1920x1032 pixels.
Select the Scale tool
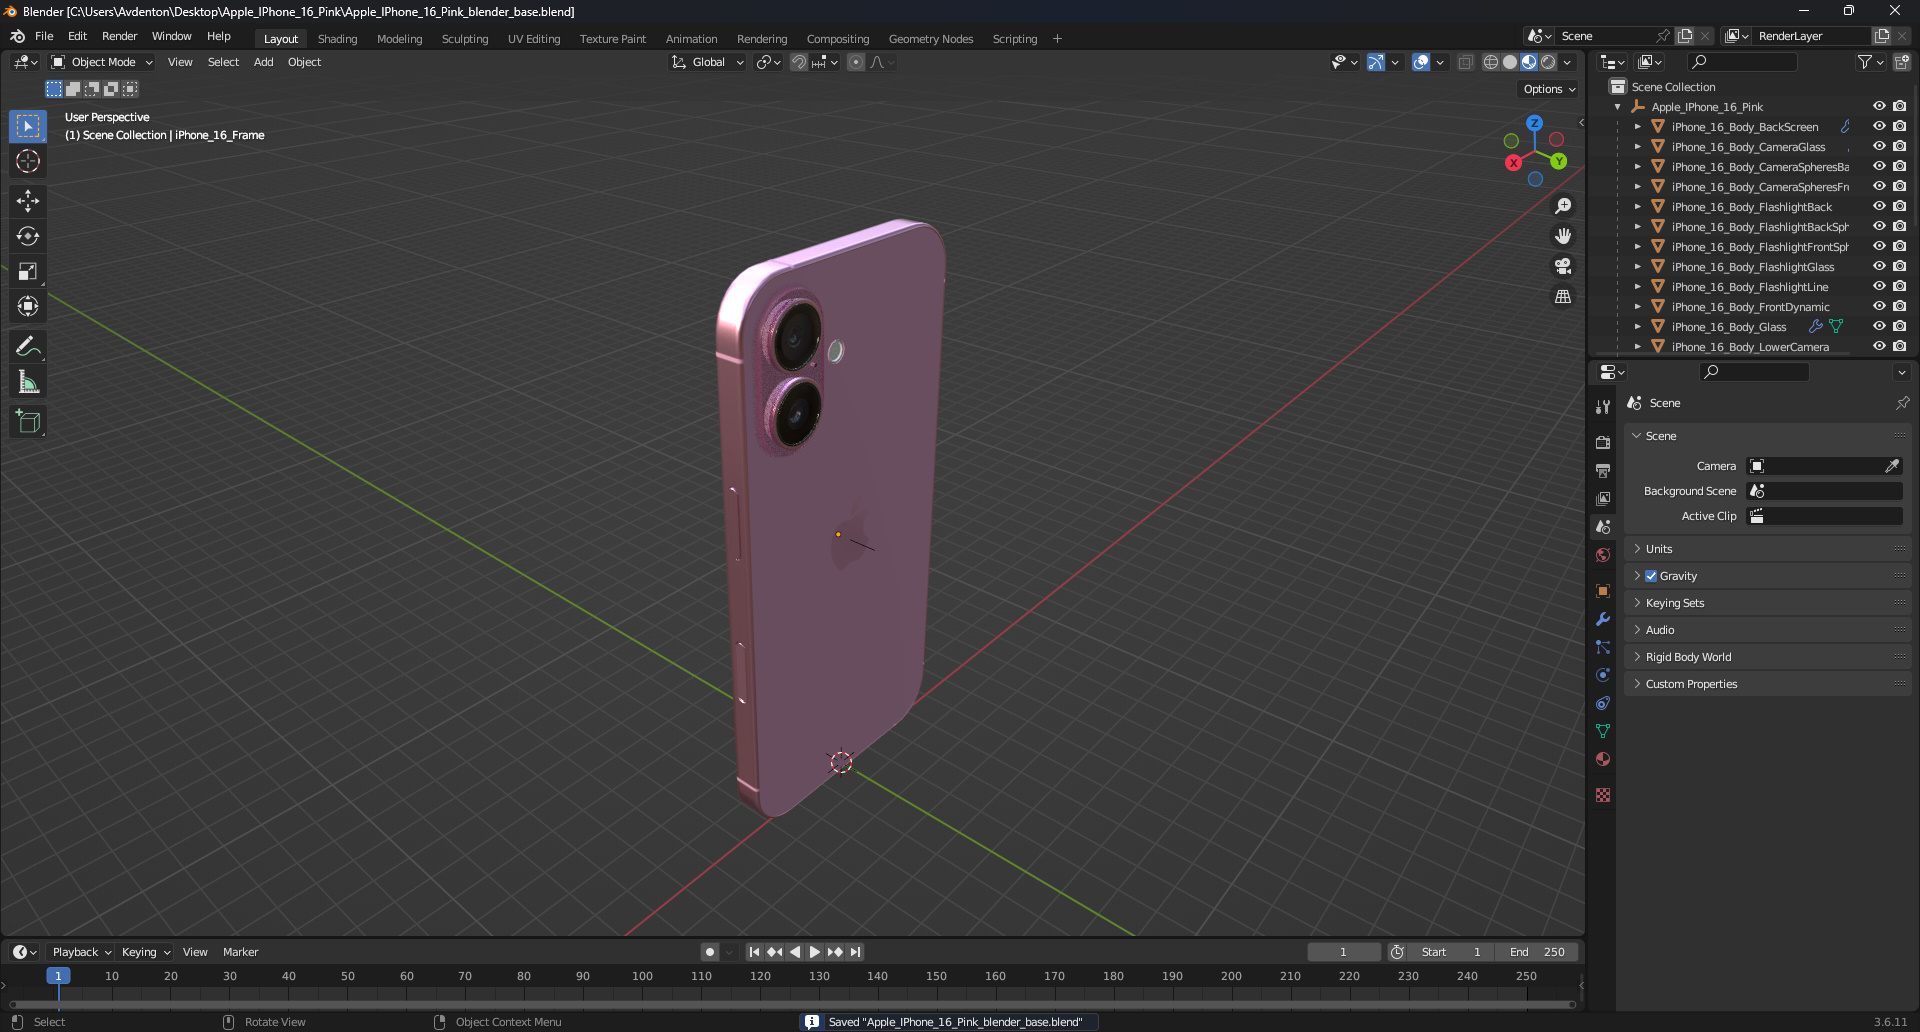[28, 271]
